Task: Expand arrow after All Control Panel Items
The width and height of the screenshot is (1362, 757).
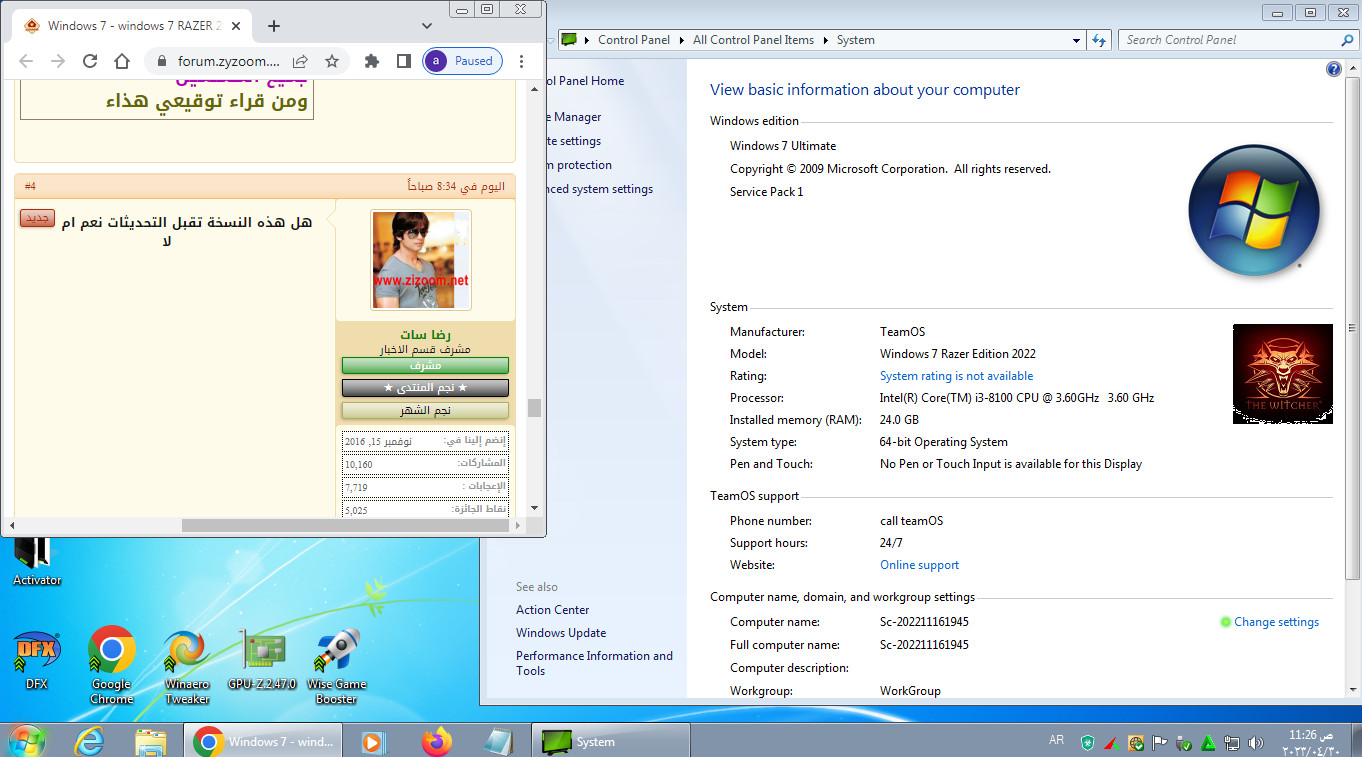Action: click(x=825, y=40)
